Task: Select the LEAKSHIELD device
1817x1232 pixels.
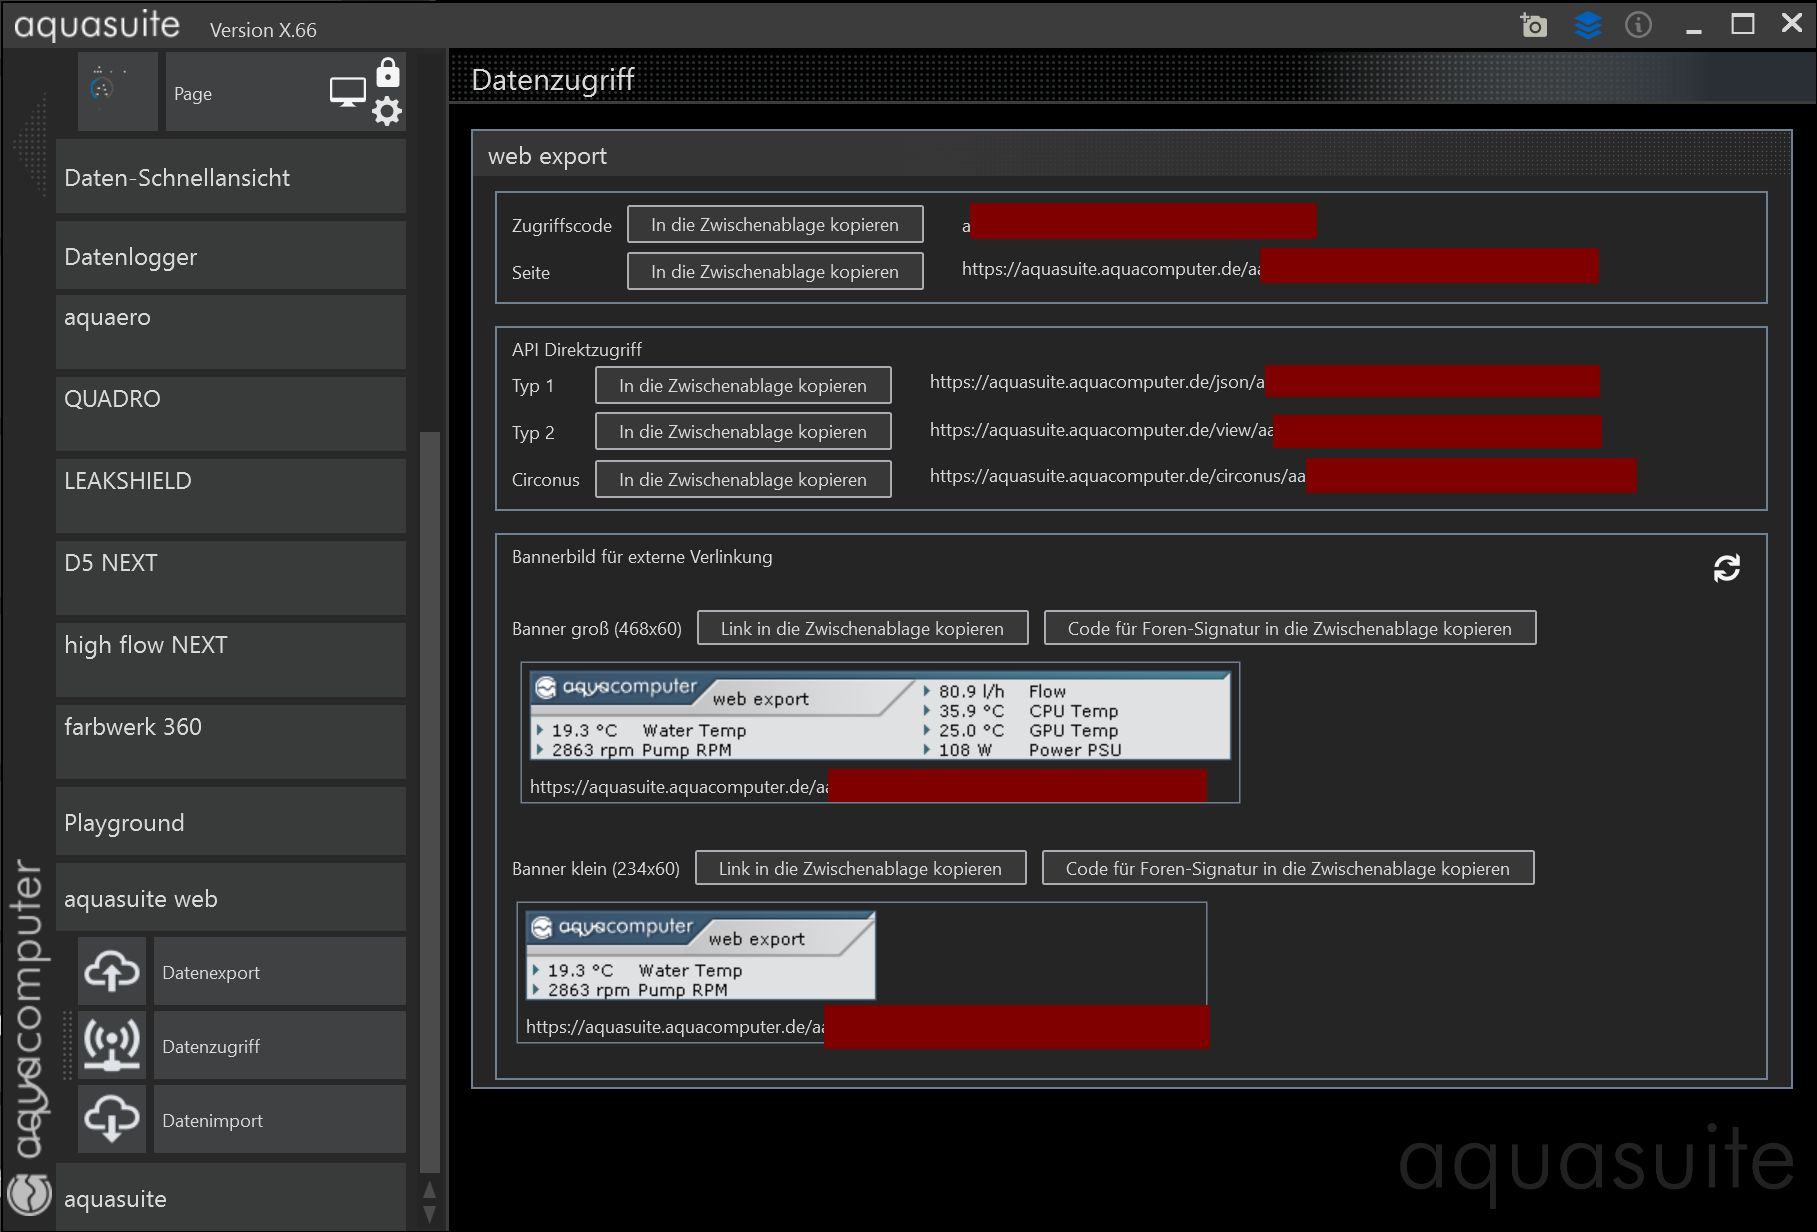Action: (x=231, y=496)
